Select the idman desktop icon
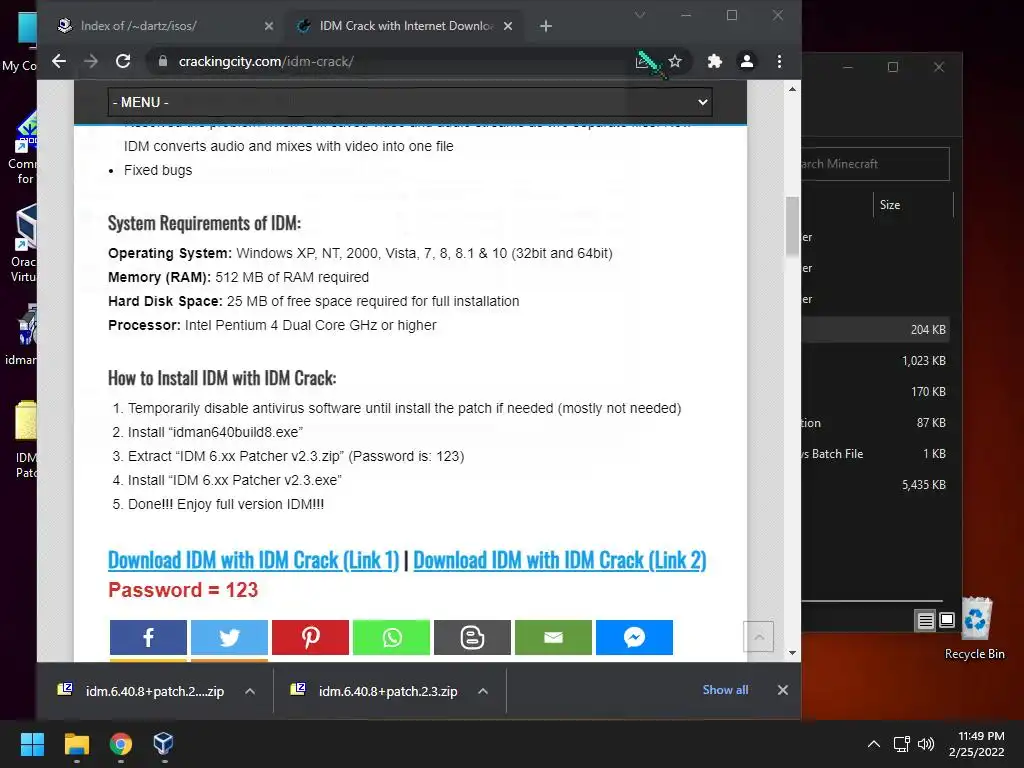Image resolution: width=1024 pixels, height=768 pixels. point(22,334)
